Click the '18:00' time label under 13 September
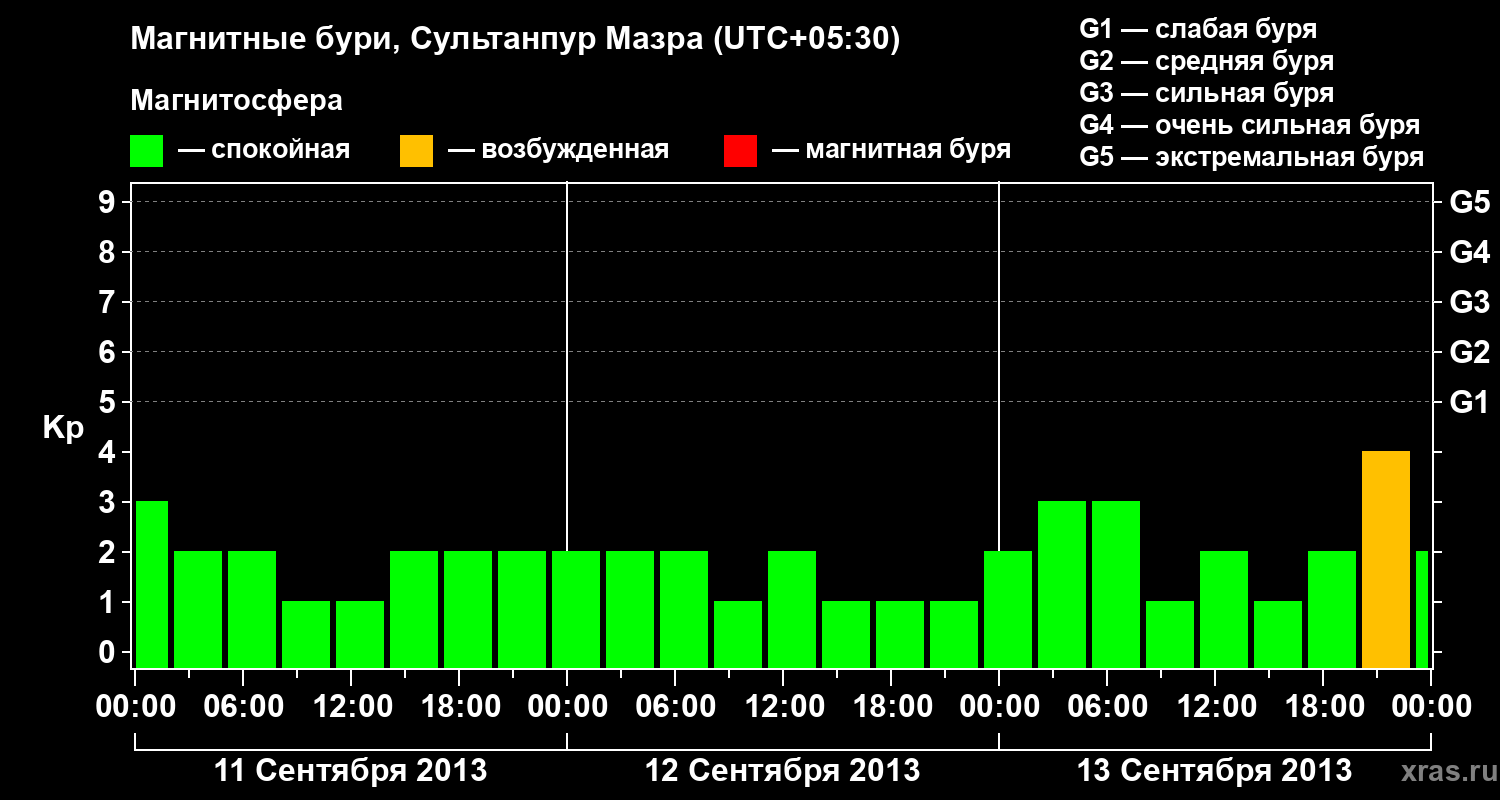This screenshot has height=800, width=1500. pyautogui.click(x=1323, y=707)
